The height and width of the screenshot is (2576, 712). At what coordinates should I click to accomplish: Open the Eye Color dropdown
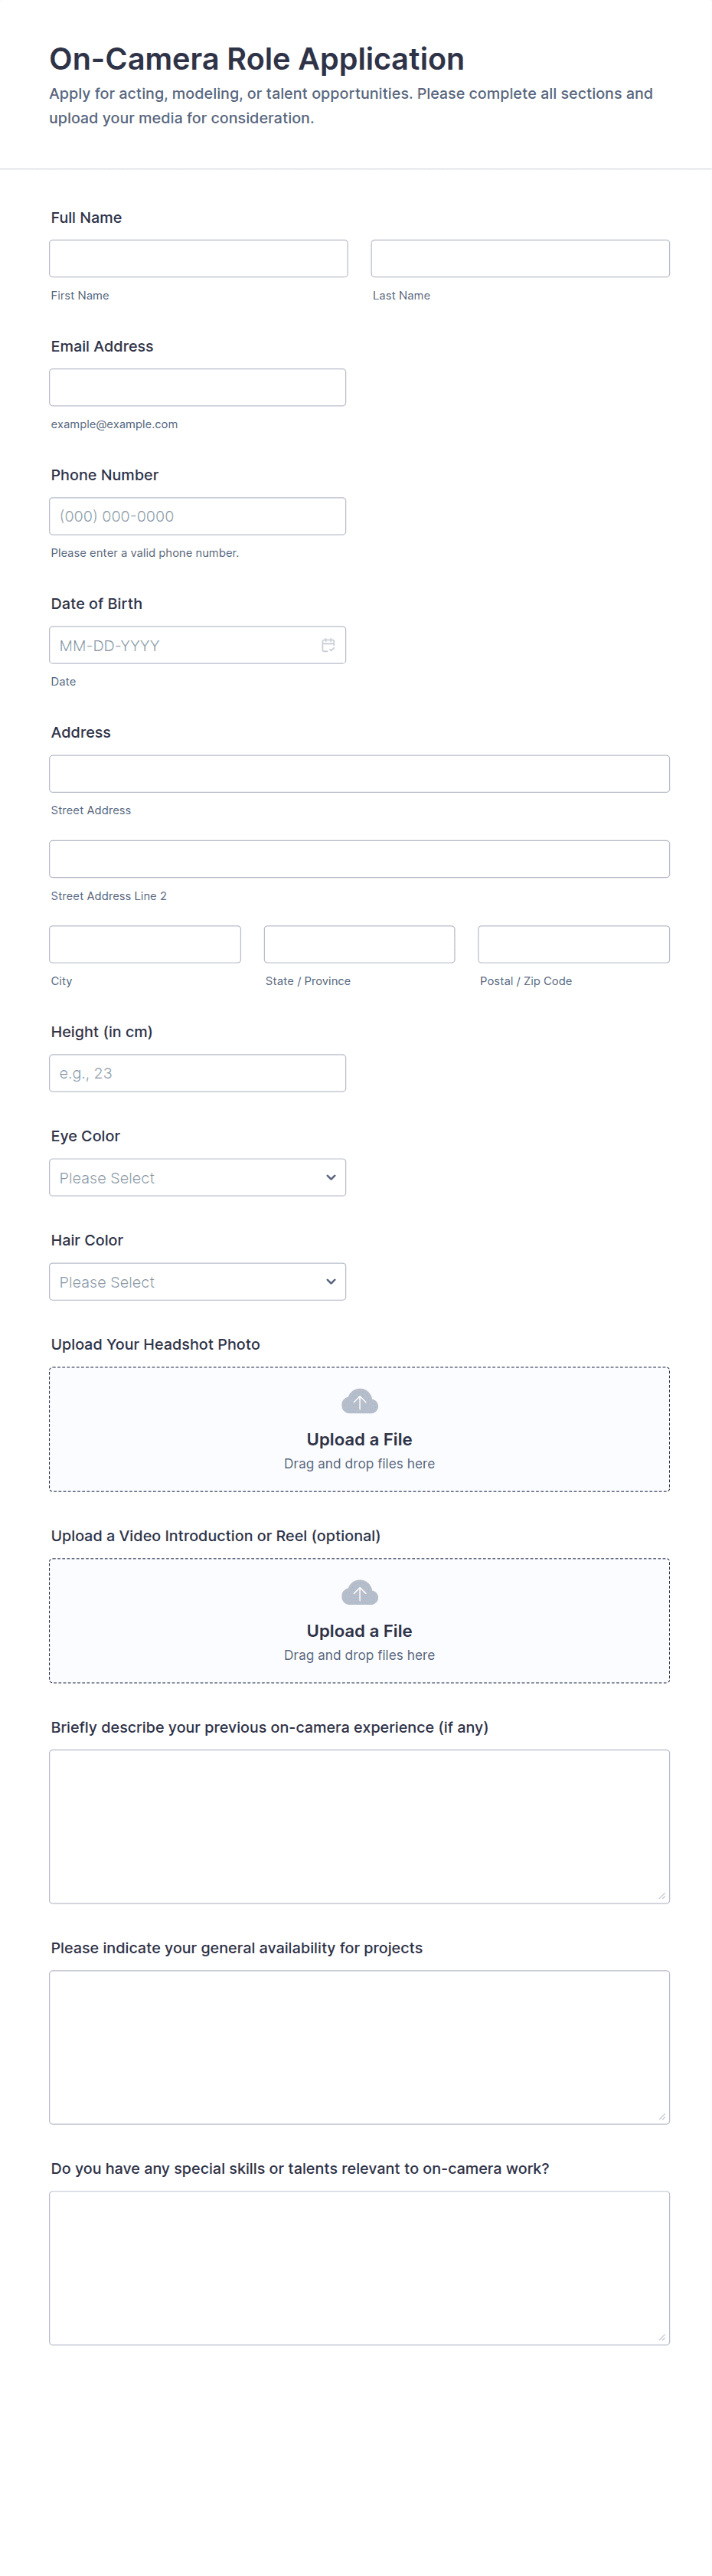(x=197, y=1177)
